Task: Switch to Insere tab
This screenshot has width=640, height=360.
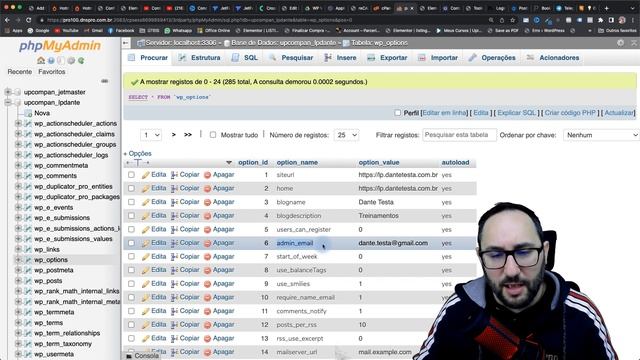Action: click(340, 58)
